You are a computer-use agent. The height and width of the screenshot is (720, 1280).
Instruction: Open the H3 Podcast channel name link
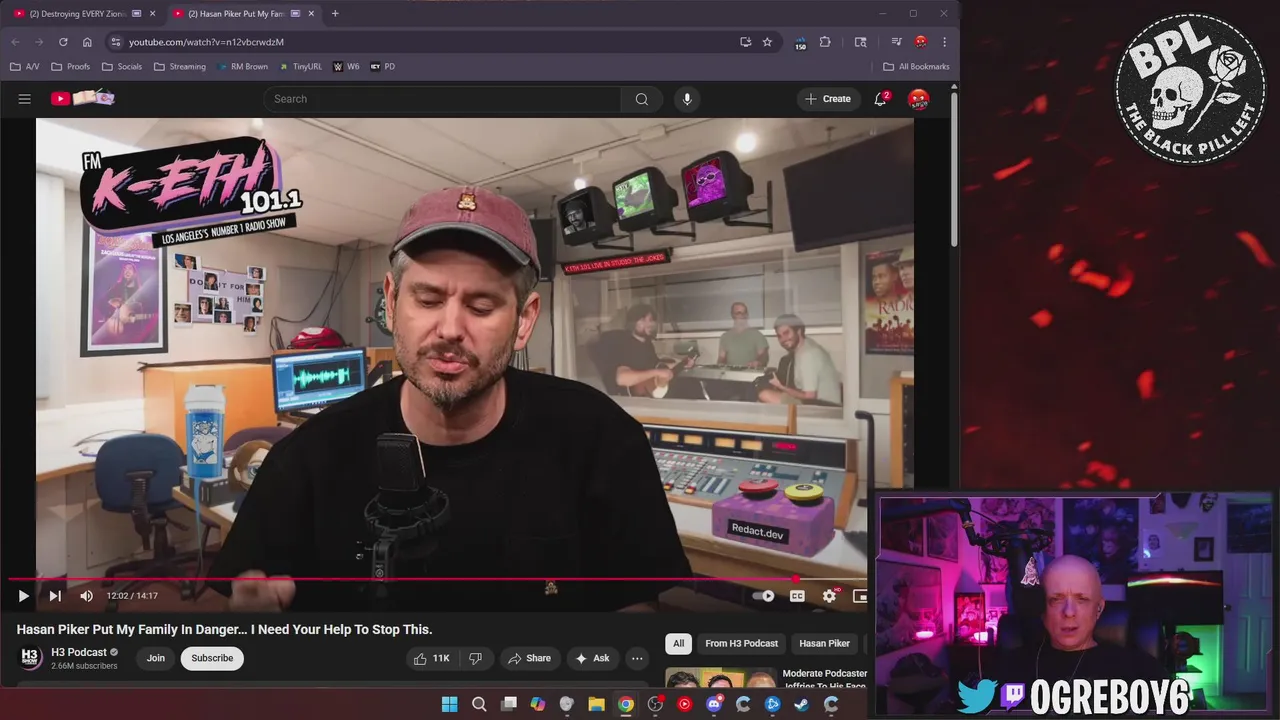pyautogui.click(x=79, y=652)
